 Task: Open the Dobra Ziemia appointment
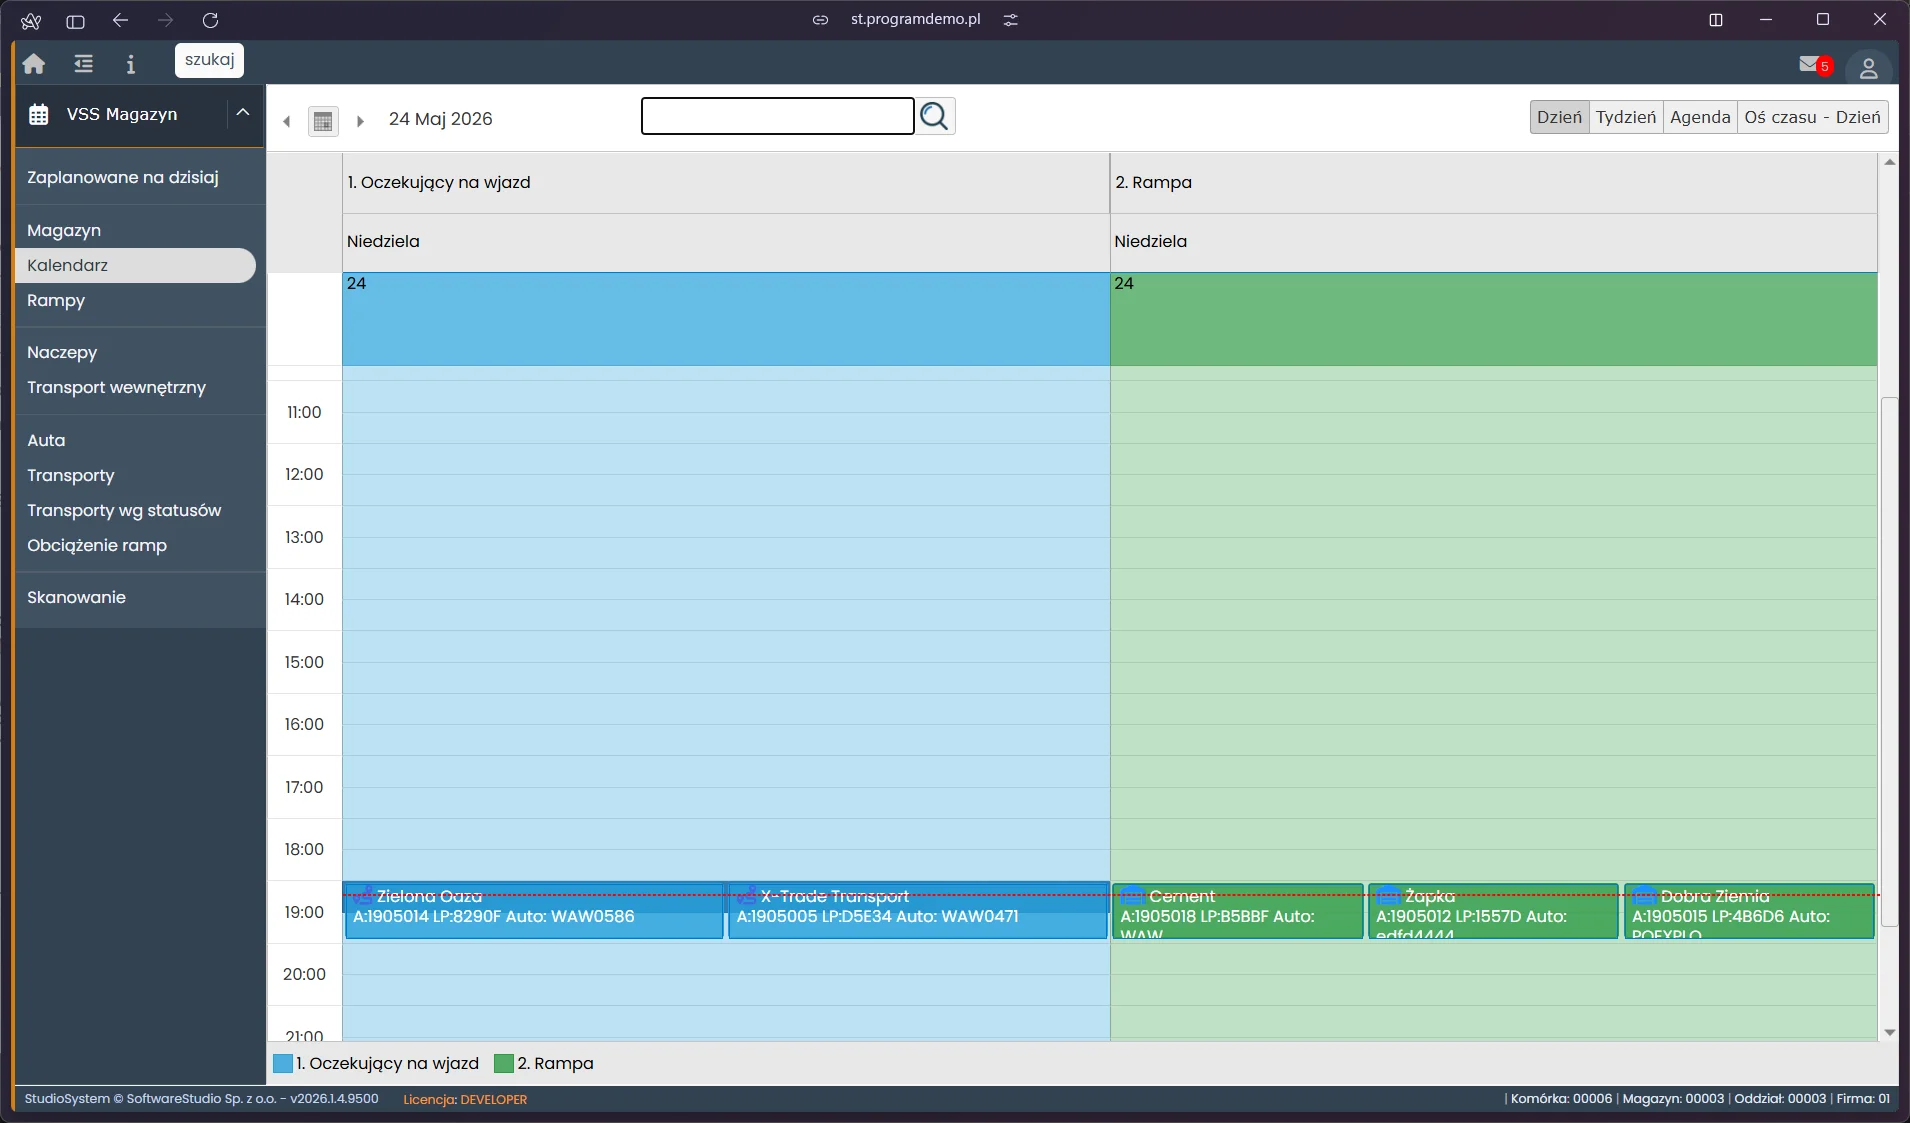(1749, 910)
